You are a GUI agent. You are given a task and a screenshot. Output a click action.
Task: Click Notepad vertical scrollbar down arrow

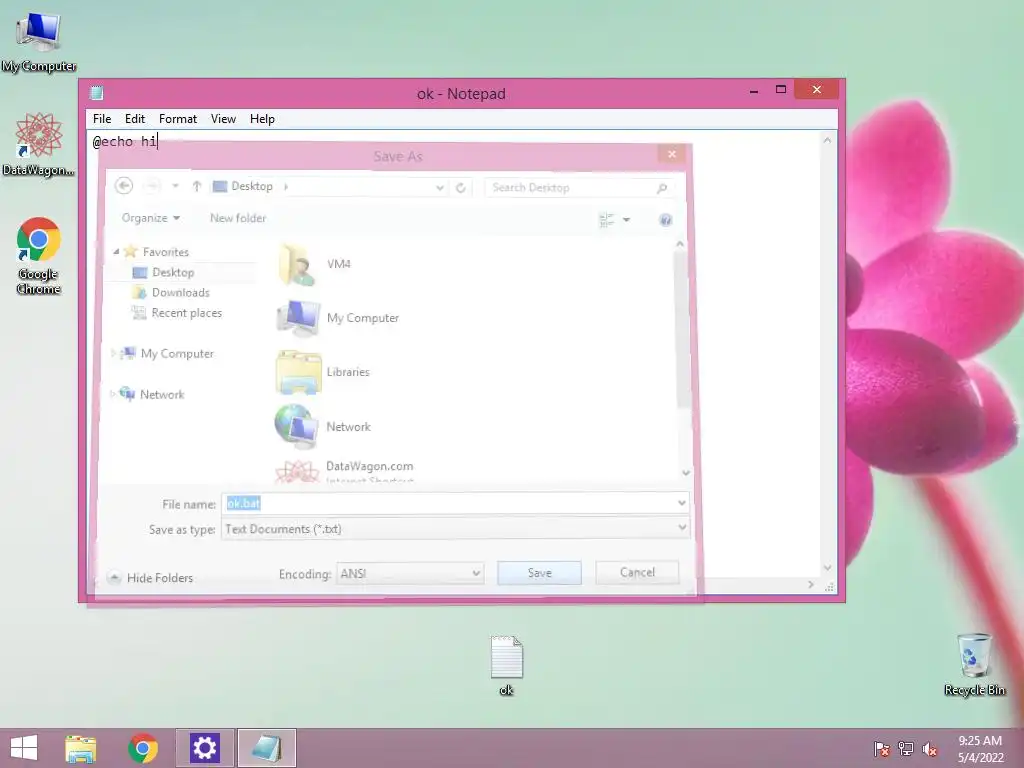(x=827, y=568)
